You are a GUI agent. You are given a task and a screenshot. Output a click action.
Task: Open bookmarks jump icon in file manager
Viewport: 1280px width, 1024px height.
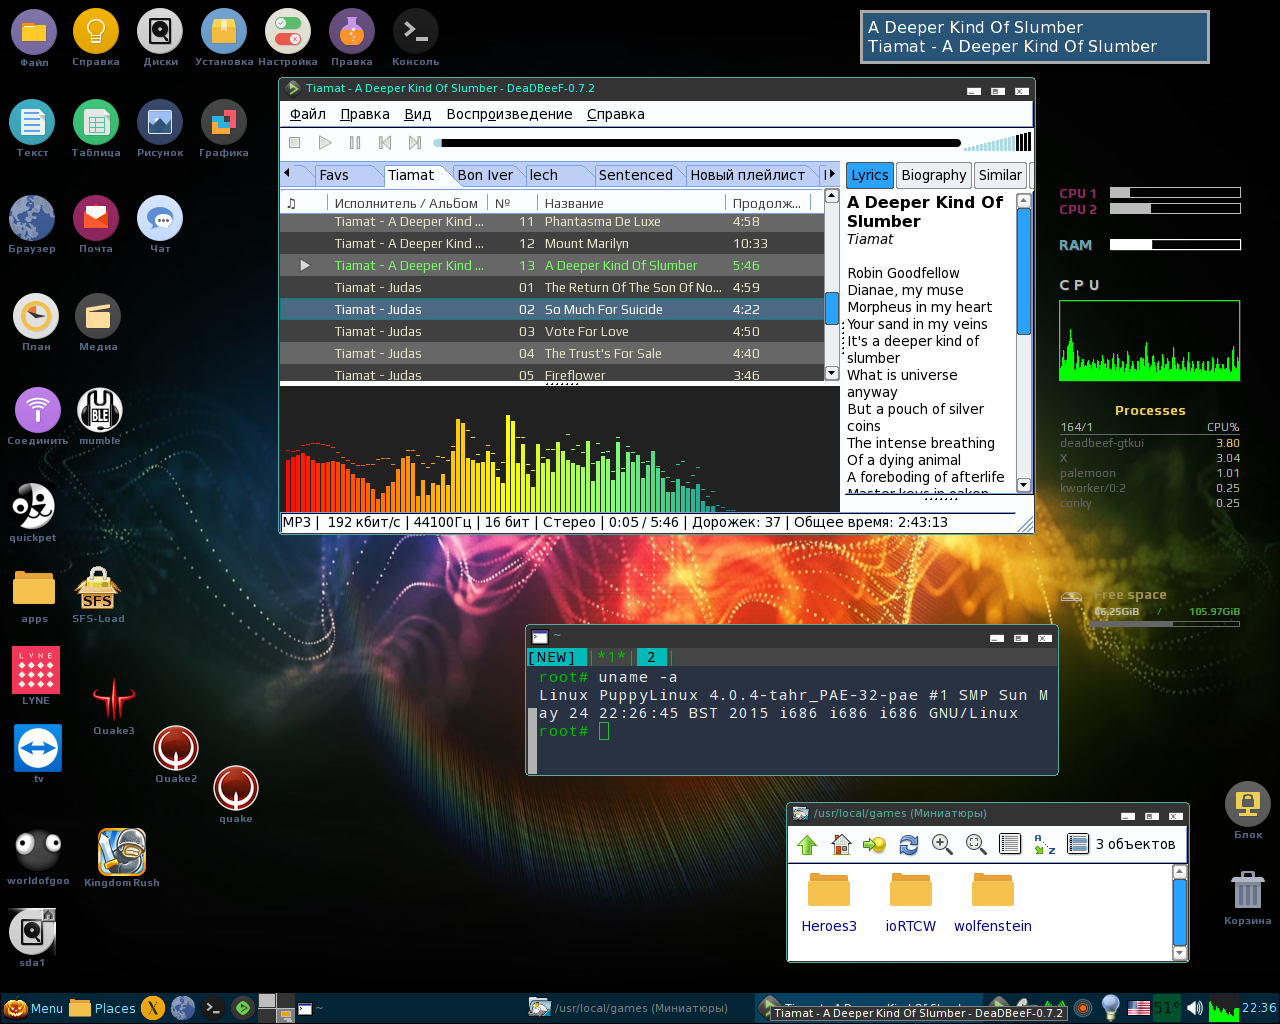tap(874, 845)
